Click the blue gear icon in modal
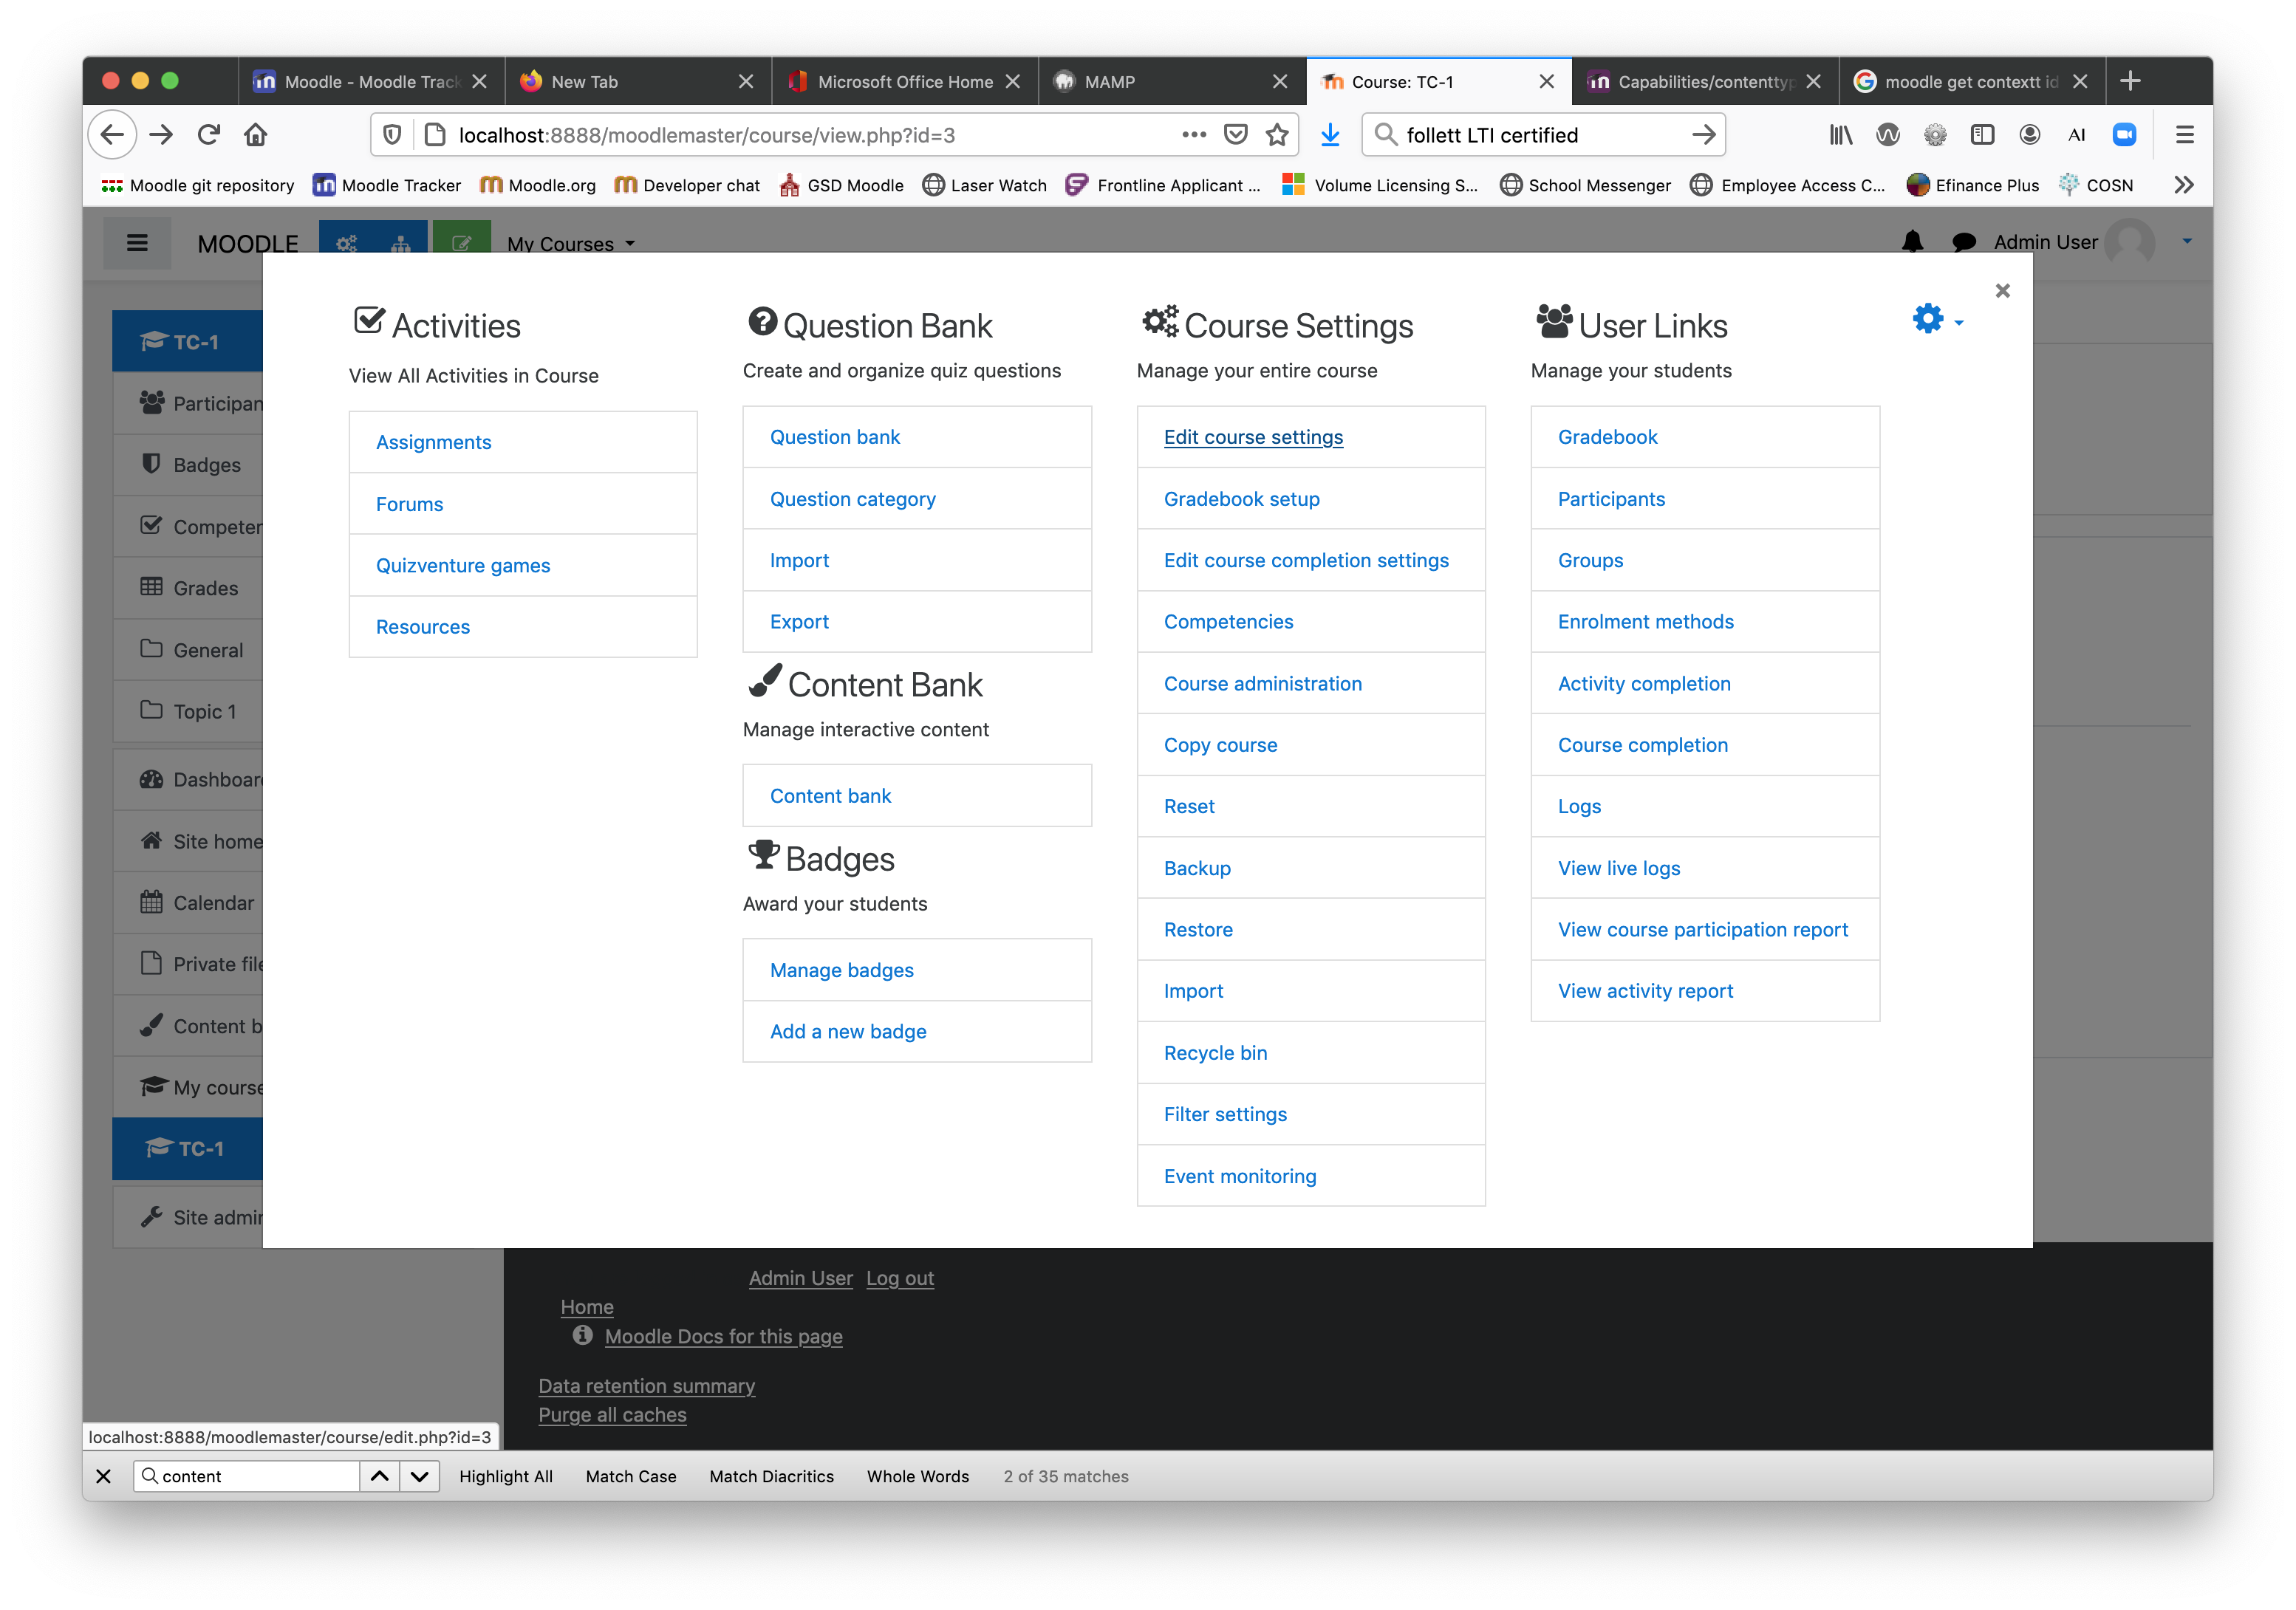This screenshot has width=2296, height=1610. point(1928,320)
